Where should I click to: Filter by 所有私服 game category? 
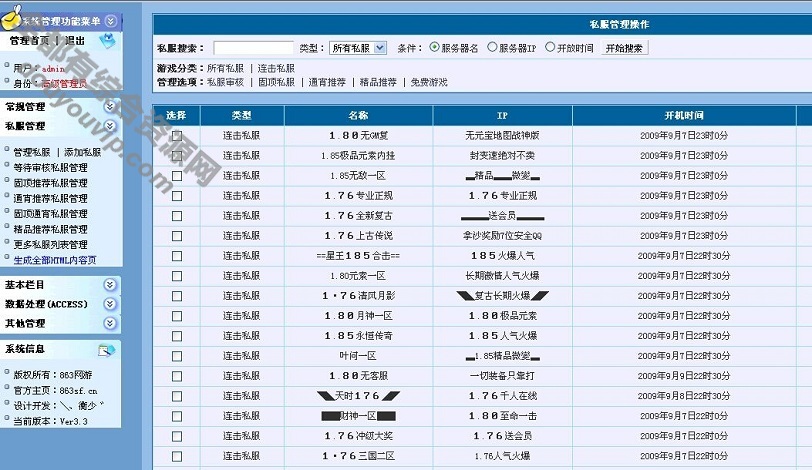[x=225, y=68]
